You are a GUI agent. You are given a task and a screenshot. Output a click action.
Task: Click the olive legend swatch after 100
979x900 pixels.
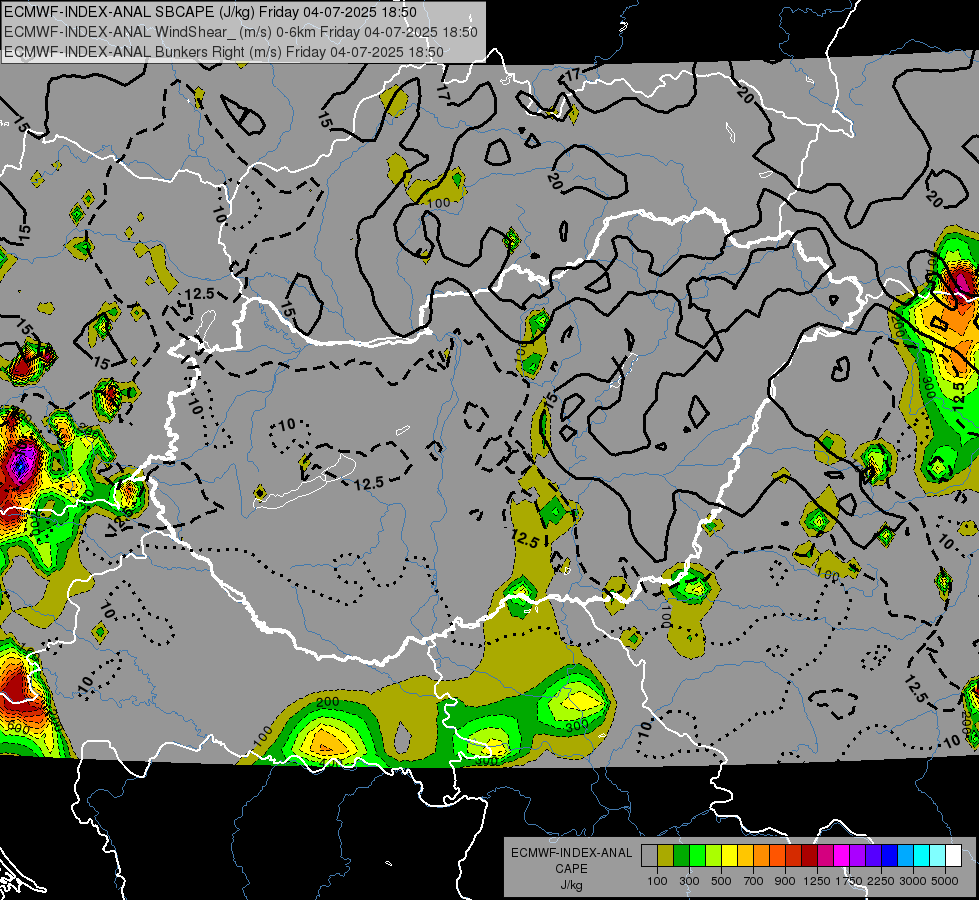click(x=666, y=856)
